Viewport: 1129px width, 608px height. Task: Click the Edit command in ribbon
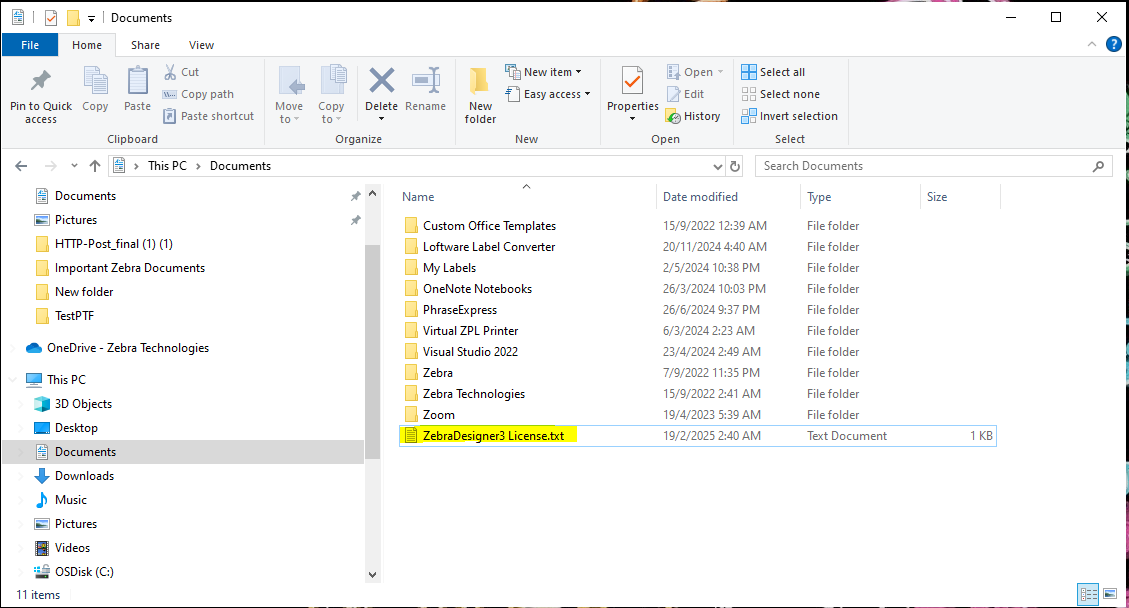coord(685,94)
